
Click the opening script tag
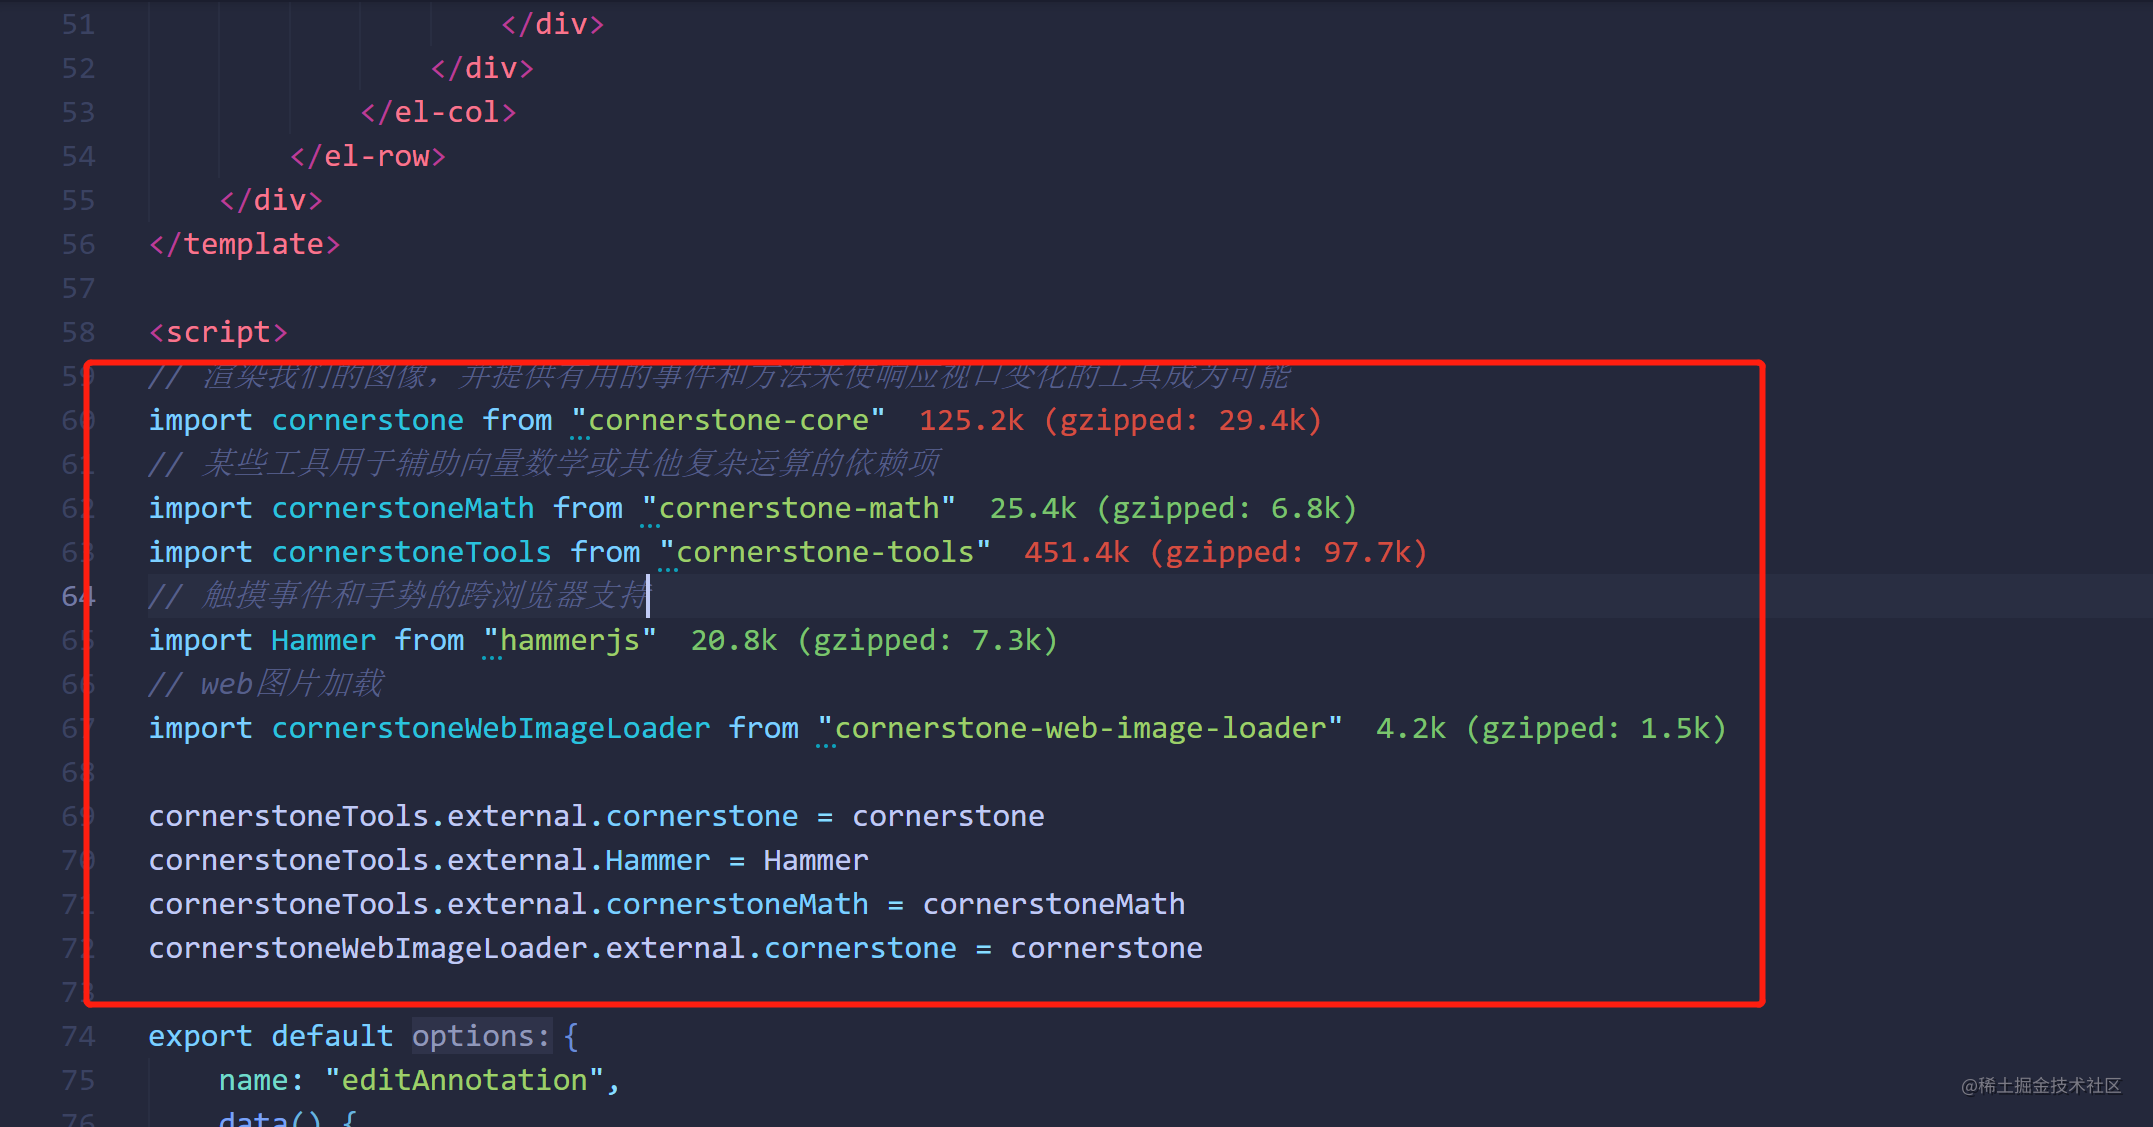[218, 332]
